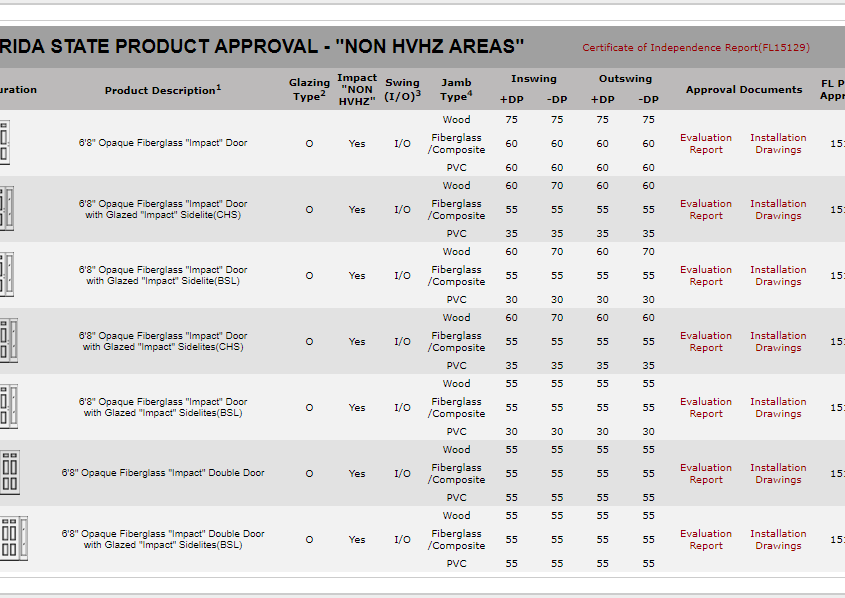This screenshot has height=598, width=845.
Task: Select text '6'8" Opaque Fiberglass "Impact" Double Door'
Action: click(163, 472)
